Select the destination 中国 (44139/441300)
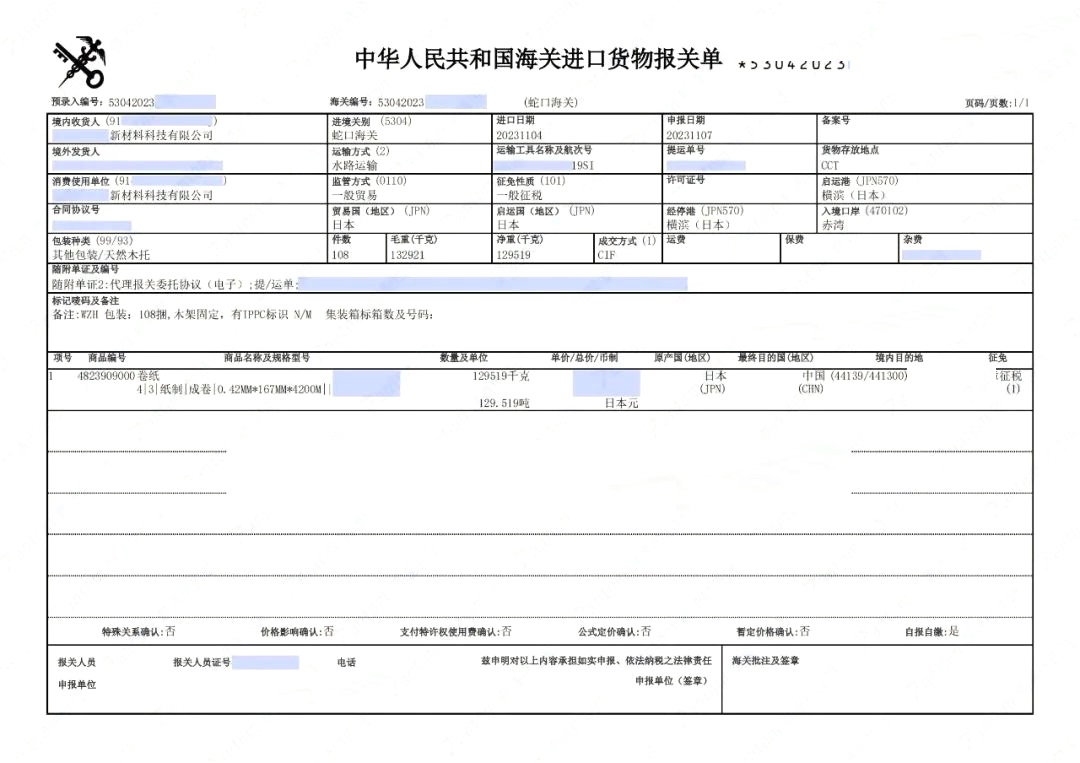The height and width of the screenshot is (763, 1080). click(x=854, y=376)
